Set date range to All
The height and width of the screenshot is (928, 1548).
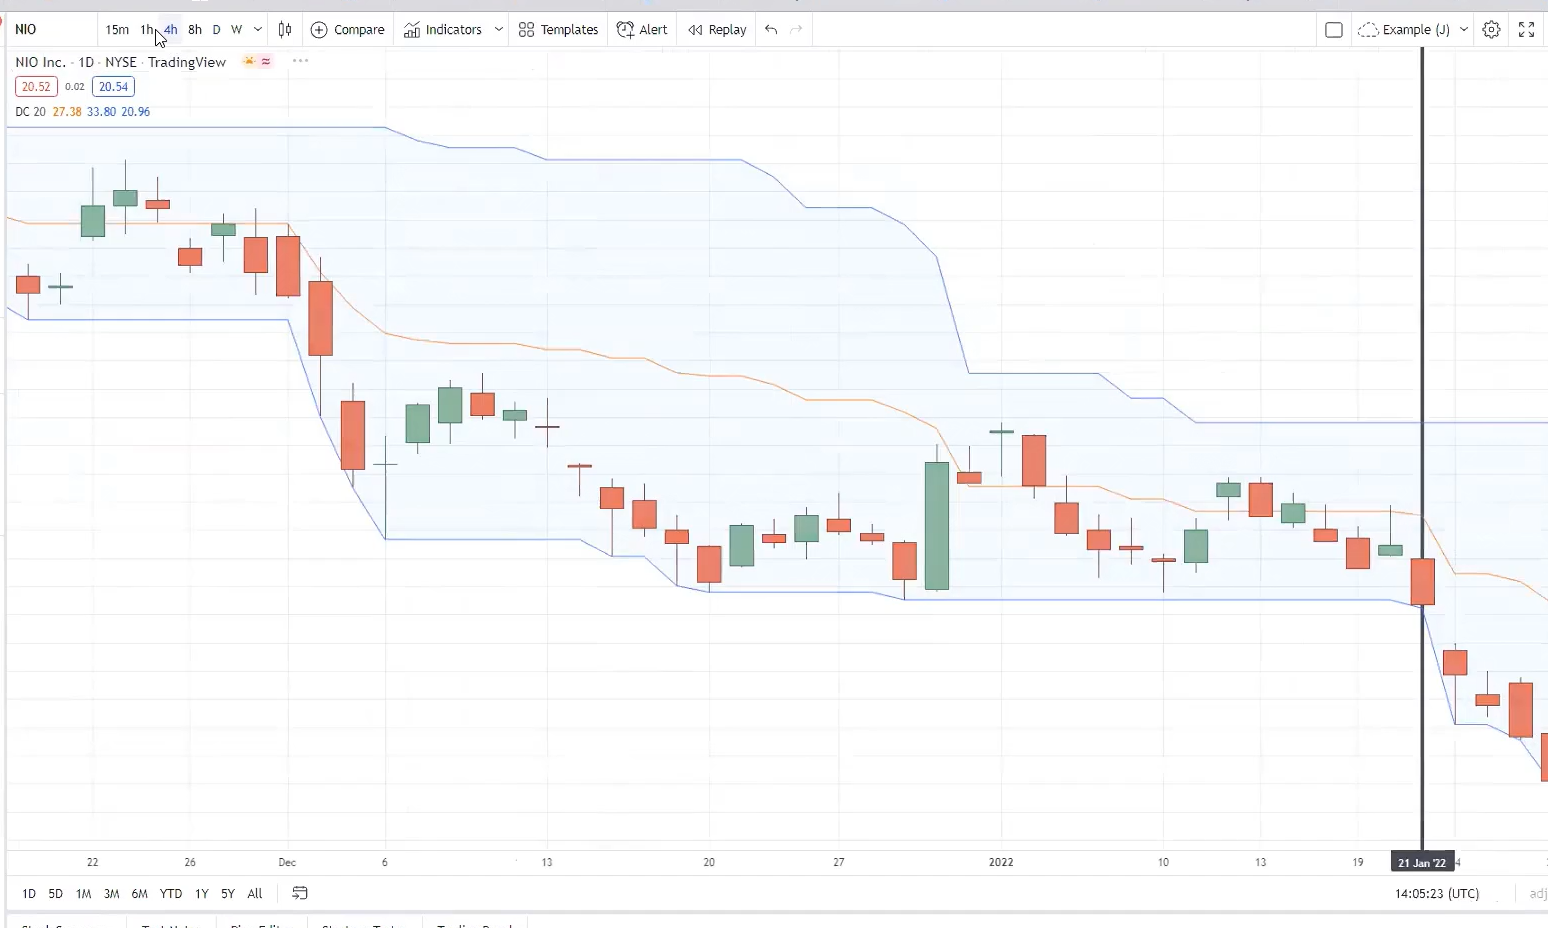pos(255,894)
